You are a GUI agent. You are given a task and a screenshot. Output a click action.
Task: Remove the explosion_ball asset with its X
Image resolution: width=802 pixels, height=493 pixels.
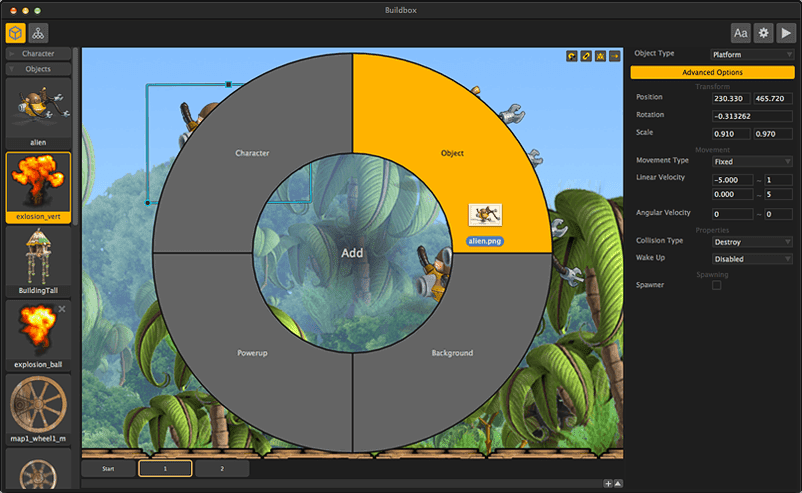[62, 309]
